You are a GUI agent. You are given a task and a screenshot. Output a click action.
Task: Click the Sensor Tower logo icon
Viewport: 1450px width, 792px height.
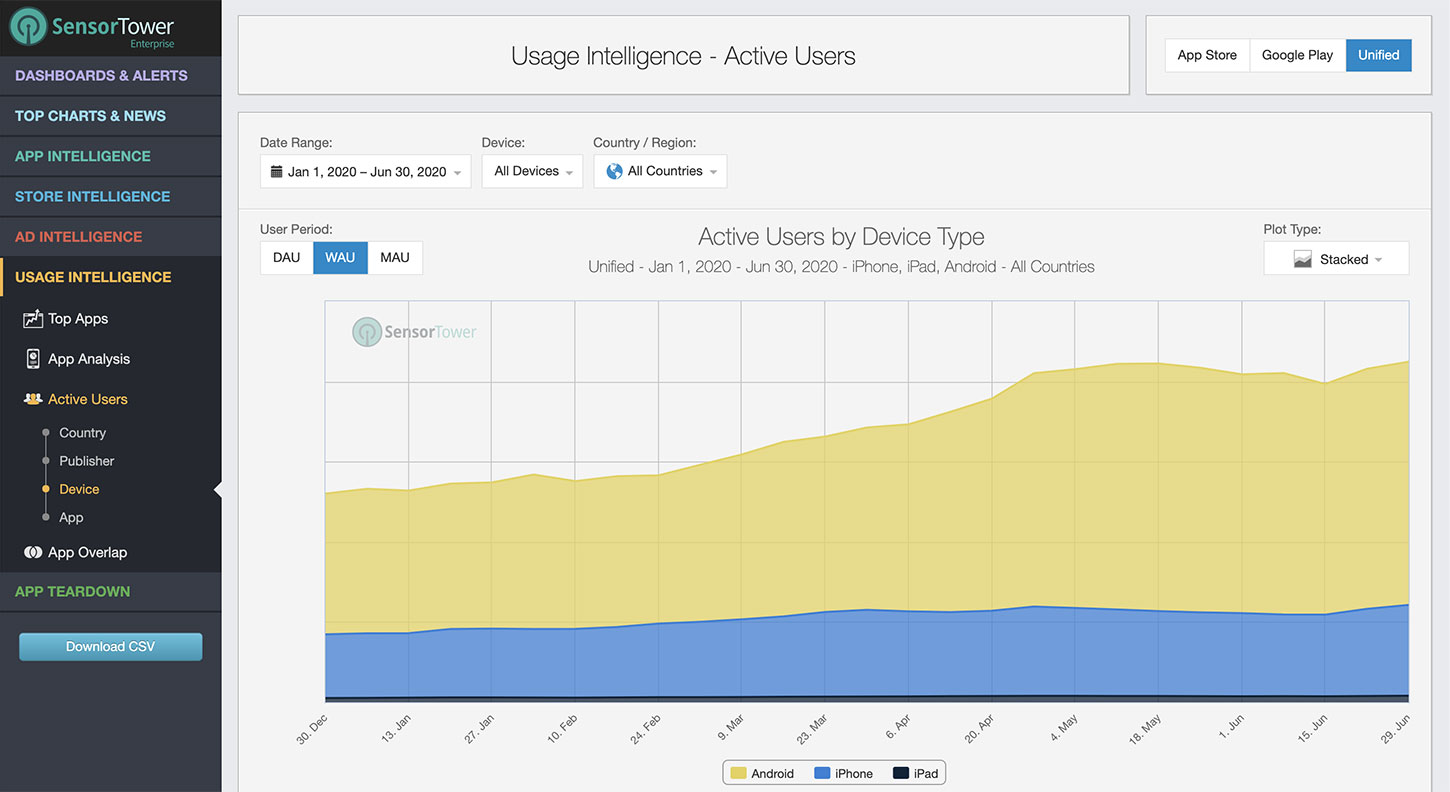(x=30, y=28)
